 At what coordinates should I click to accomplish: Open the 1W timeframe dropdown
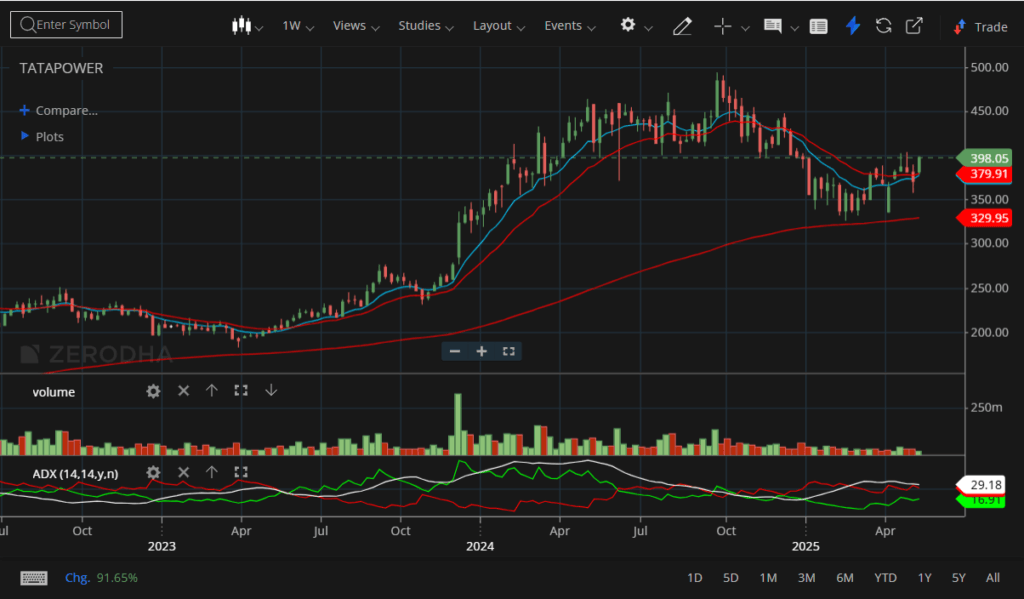pyautogui.click(x=298, y=26)
